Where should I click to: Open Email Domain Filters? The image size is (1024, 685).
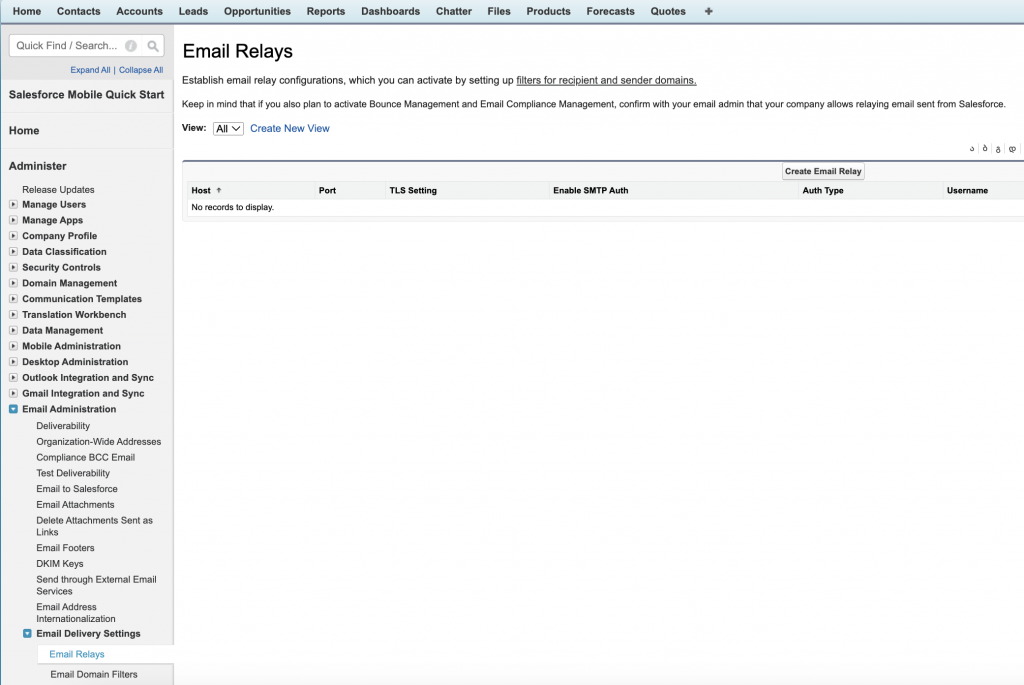tap(94, 675)
